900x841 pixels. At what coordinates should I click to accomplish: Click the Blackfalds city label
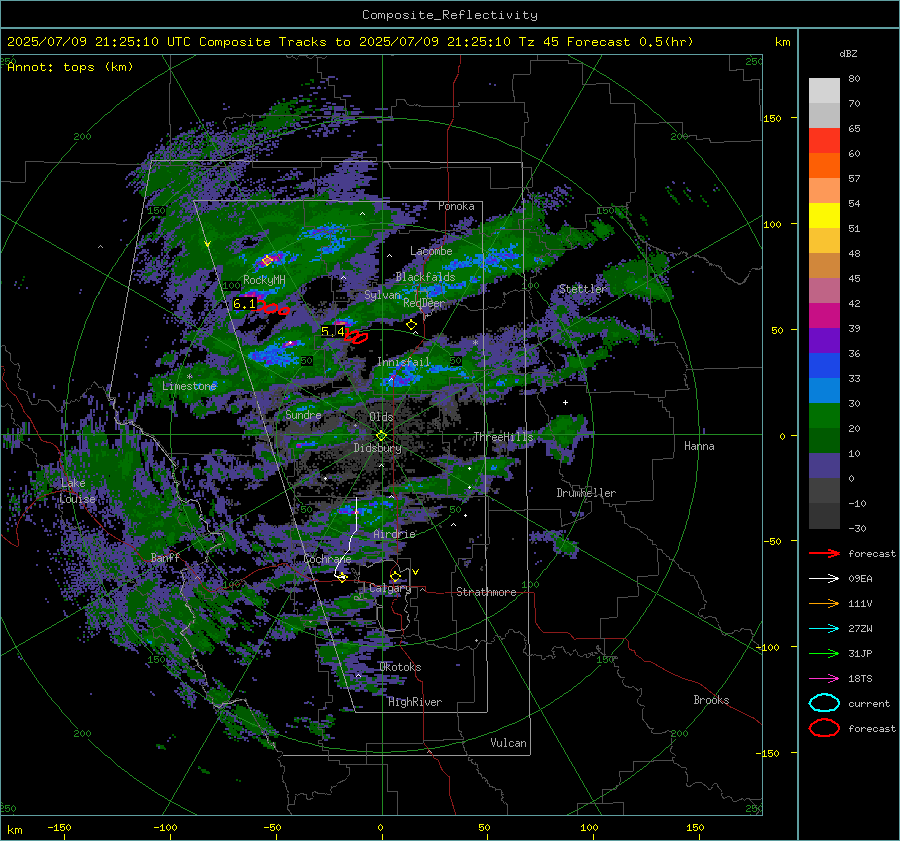coord(425,277)
